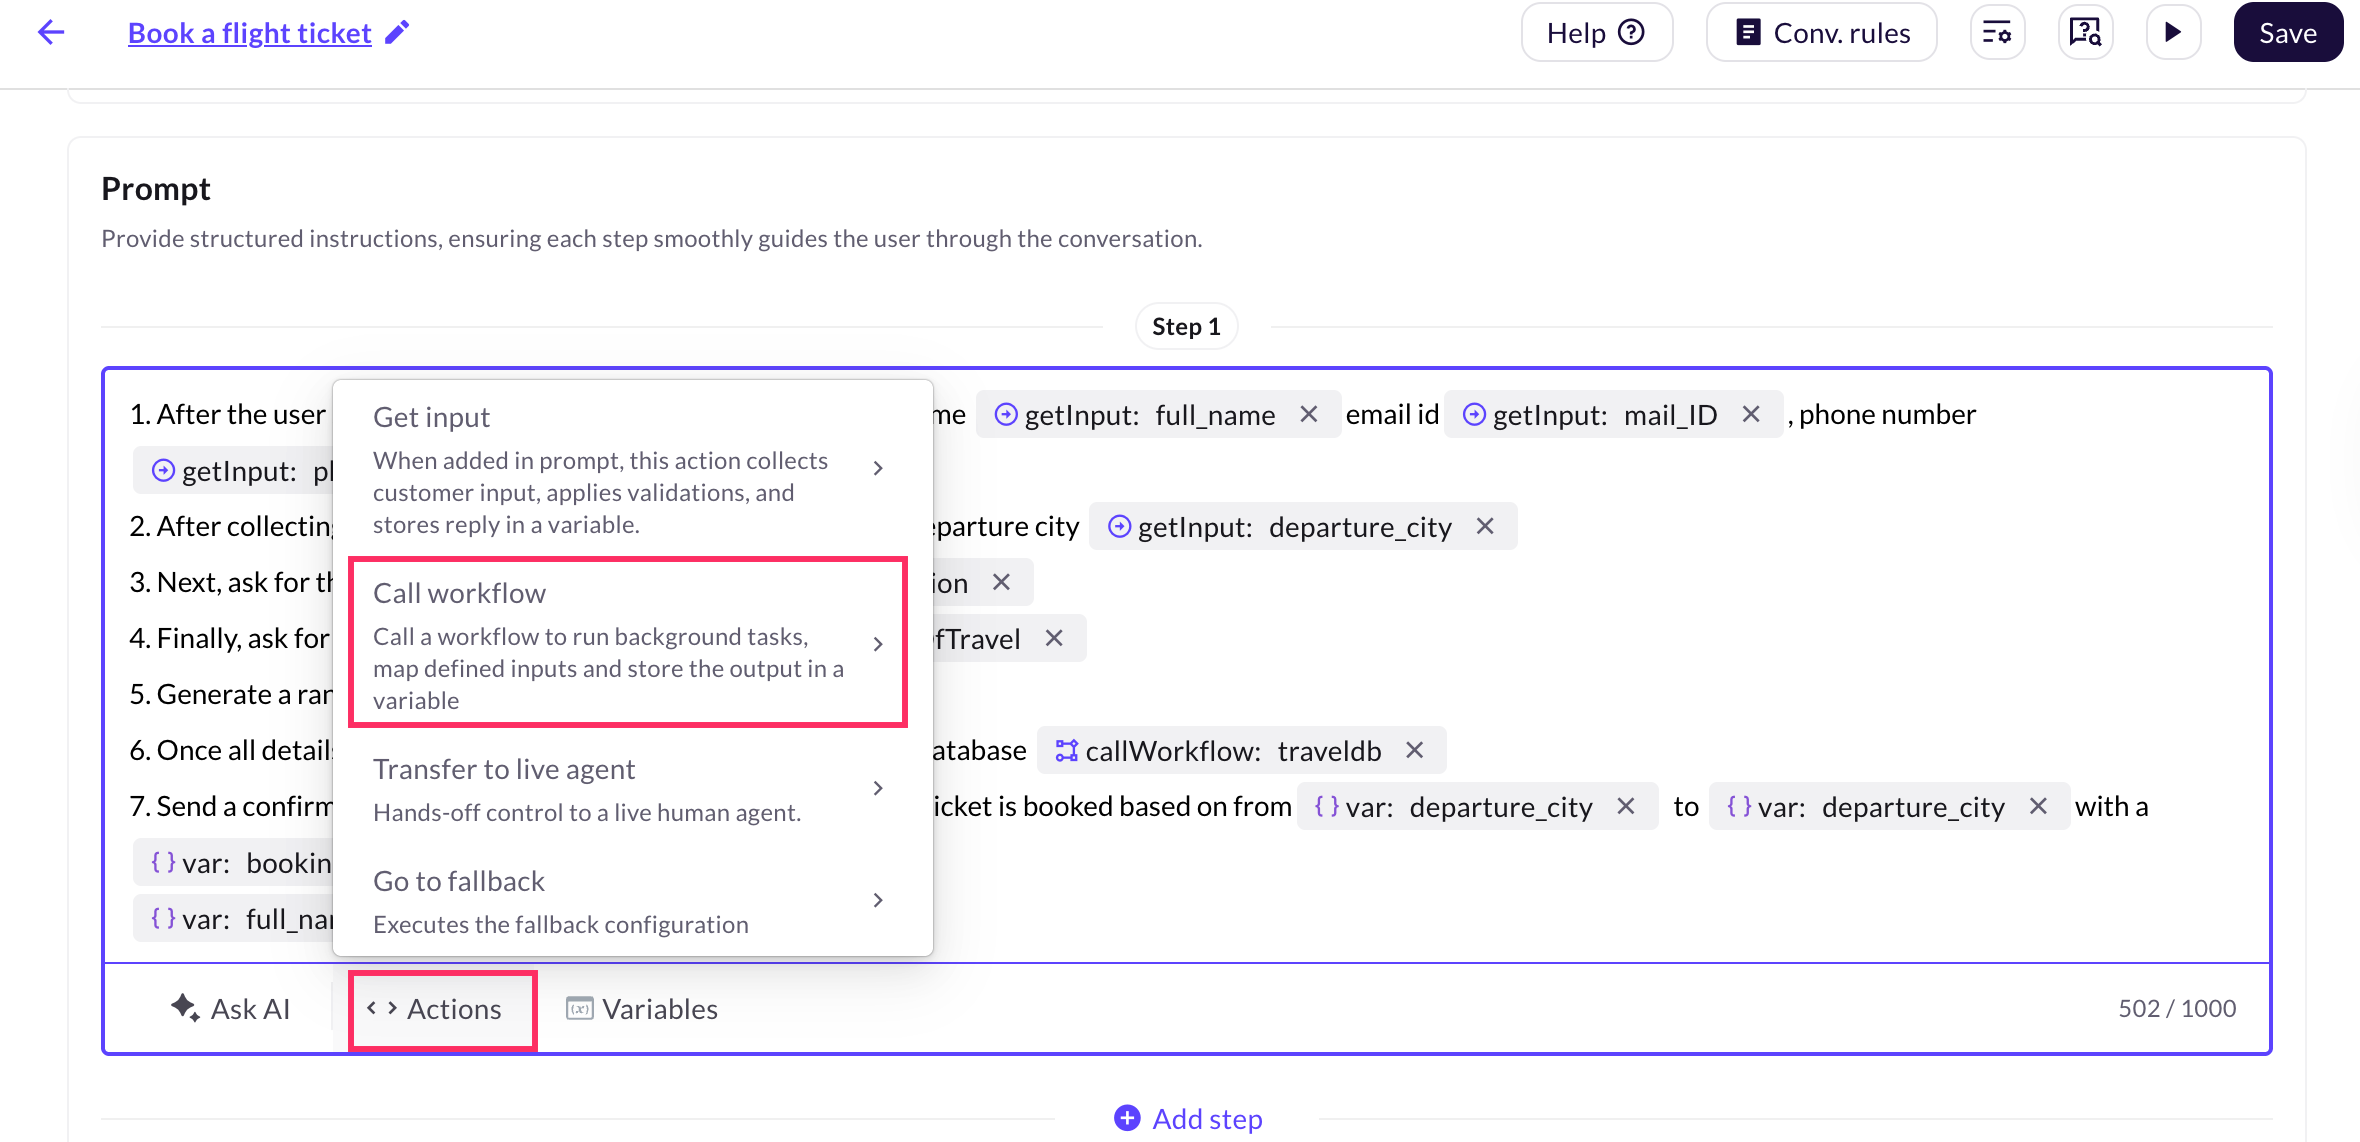The image size is (2360, 1142).
Task: Click the pencil edit icon beside title
Action: click(397, 33)
